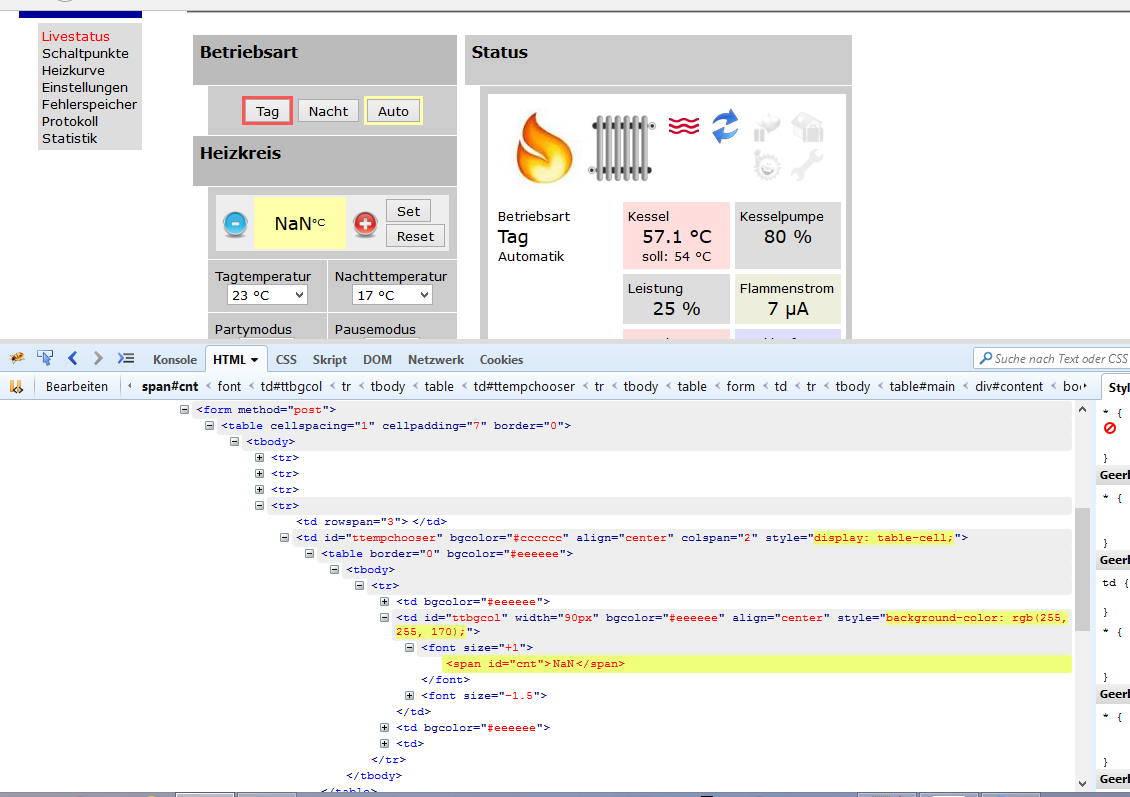Click the Bearbeiten button
This screenshot has height=797, width=1130.
click(x=77, y=387)
